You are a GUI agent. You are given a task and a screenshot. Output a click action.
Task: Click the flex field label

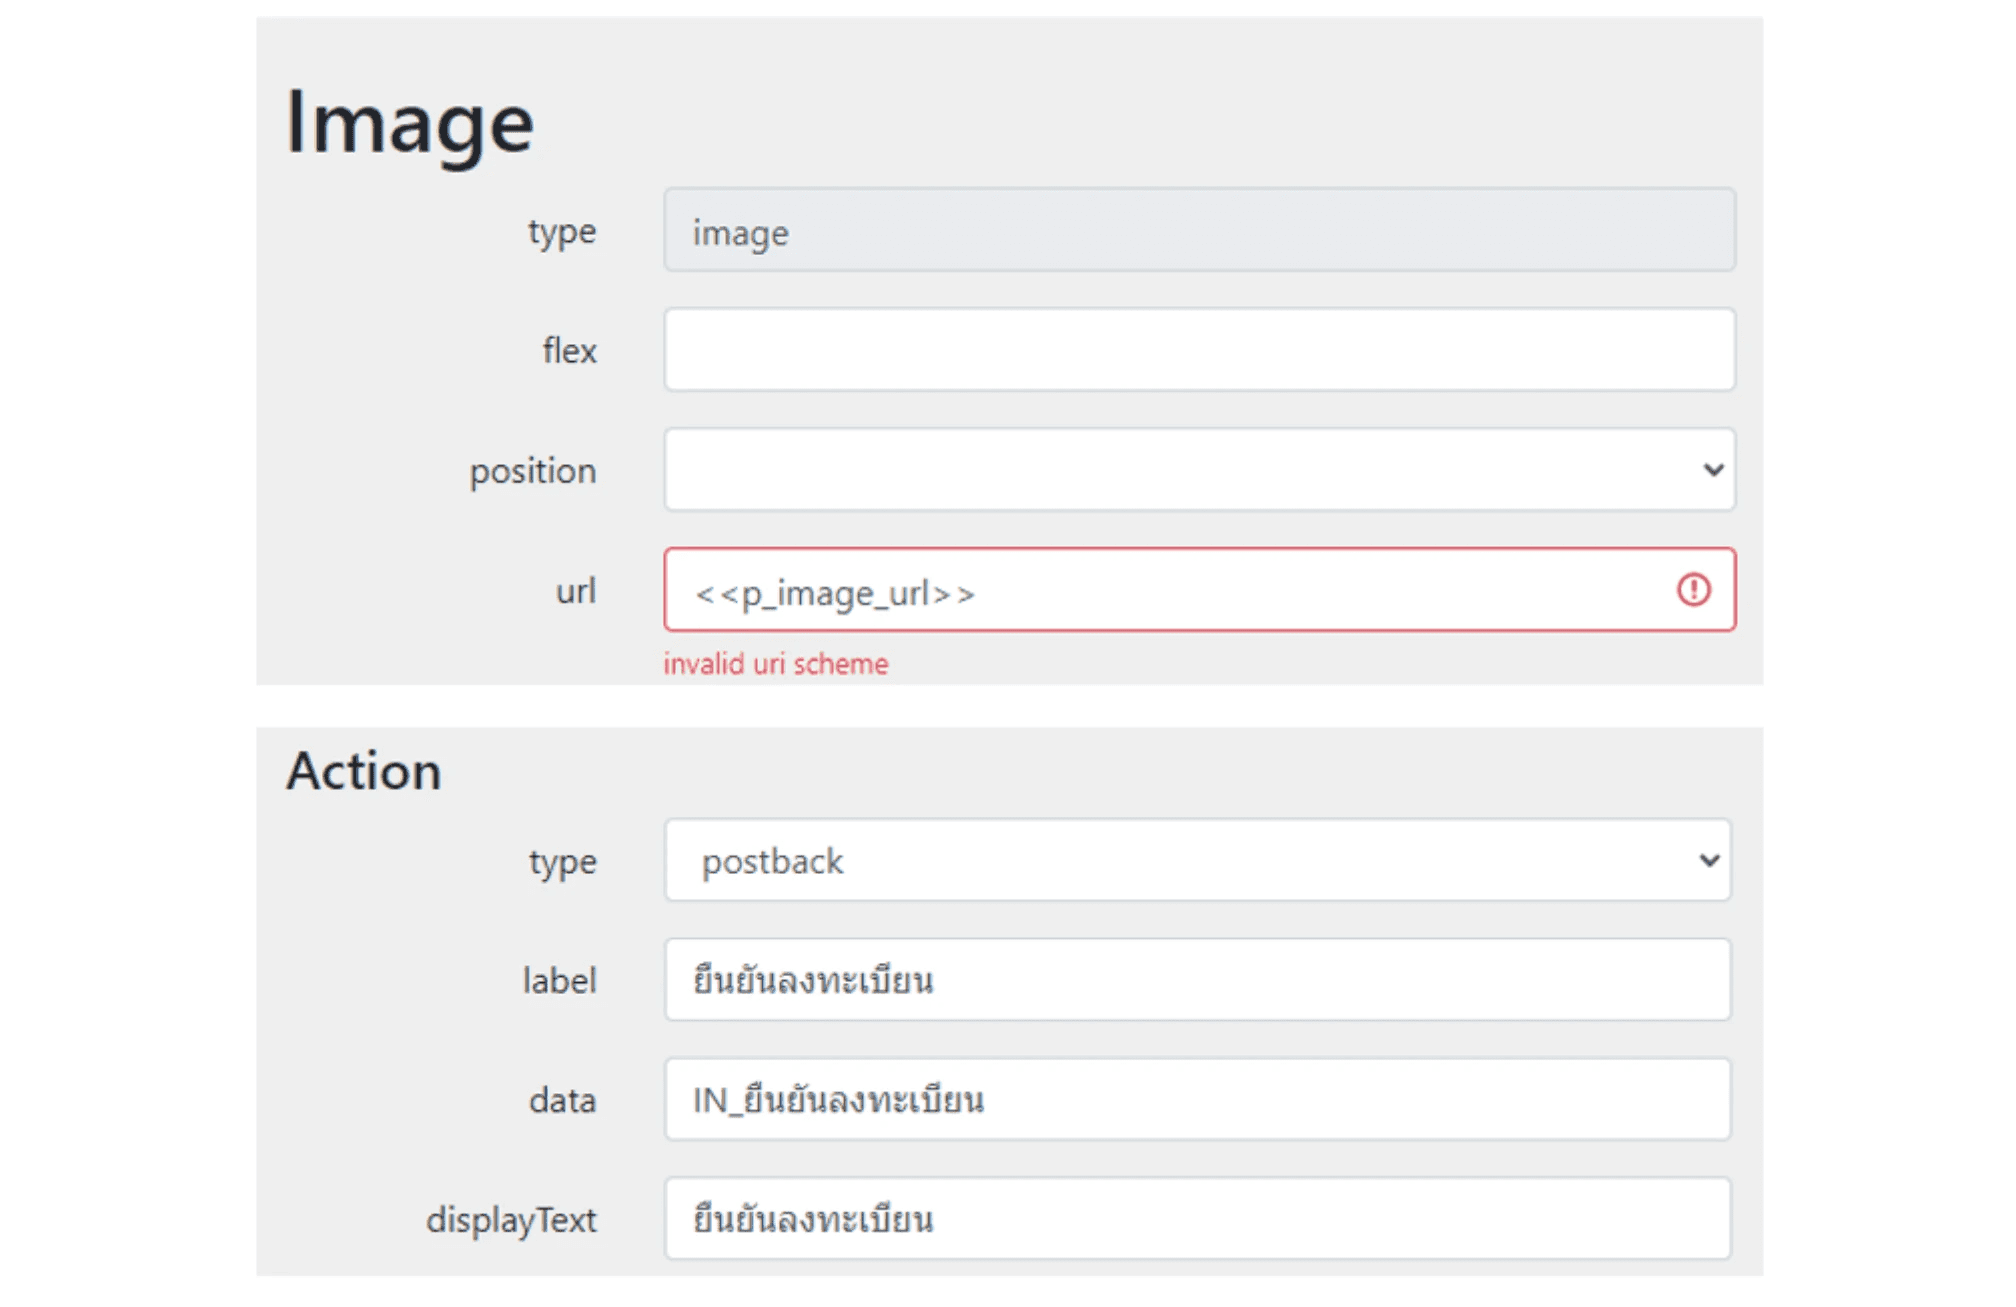(x=568, y=350)
